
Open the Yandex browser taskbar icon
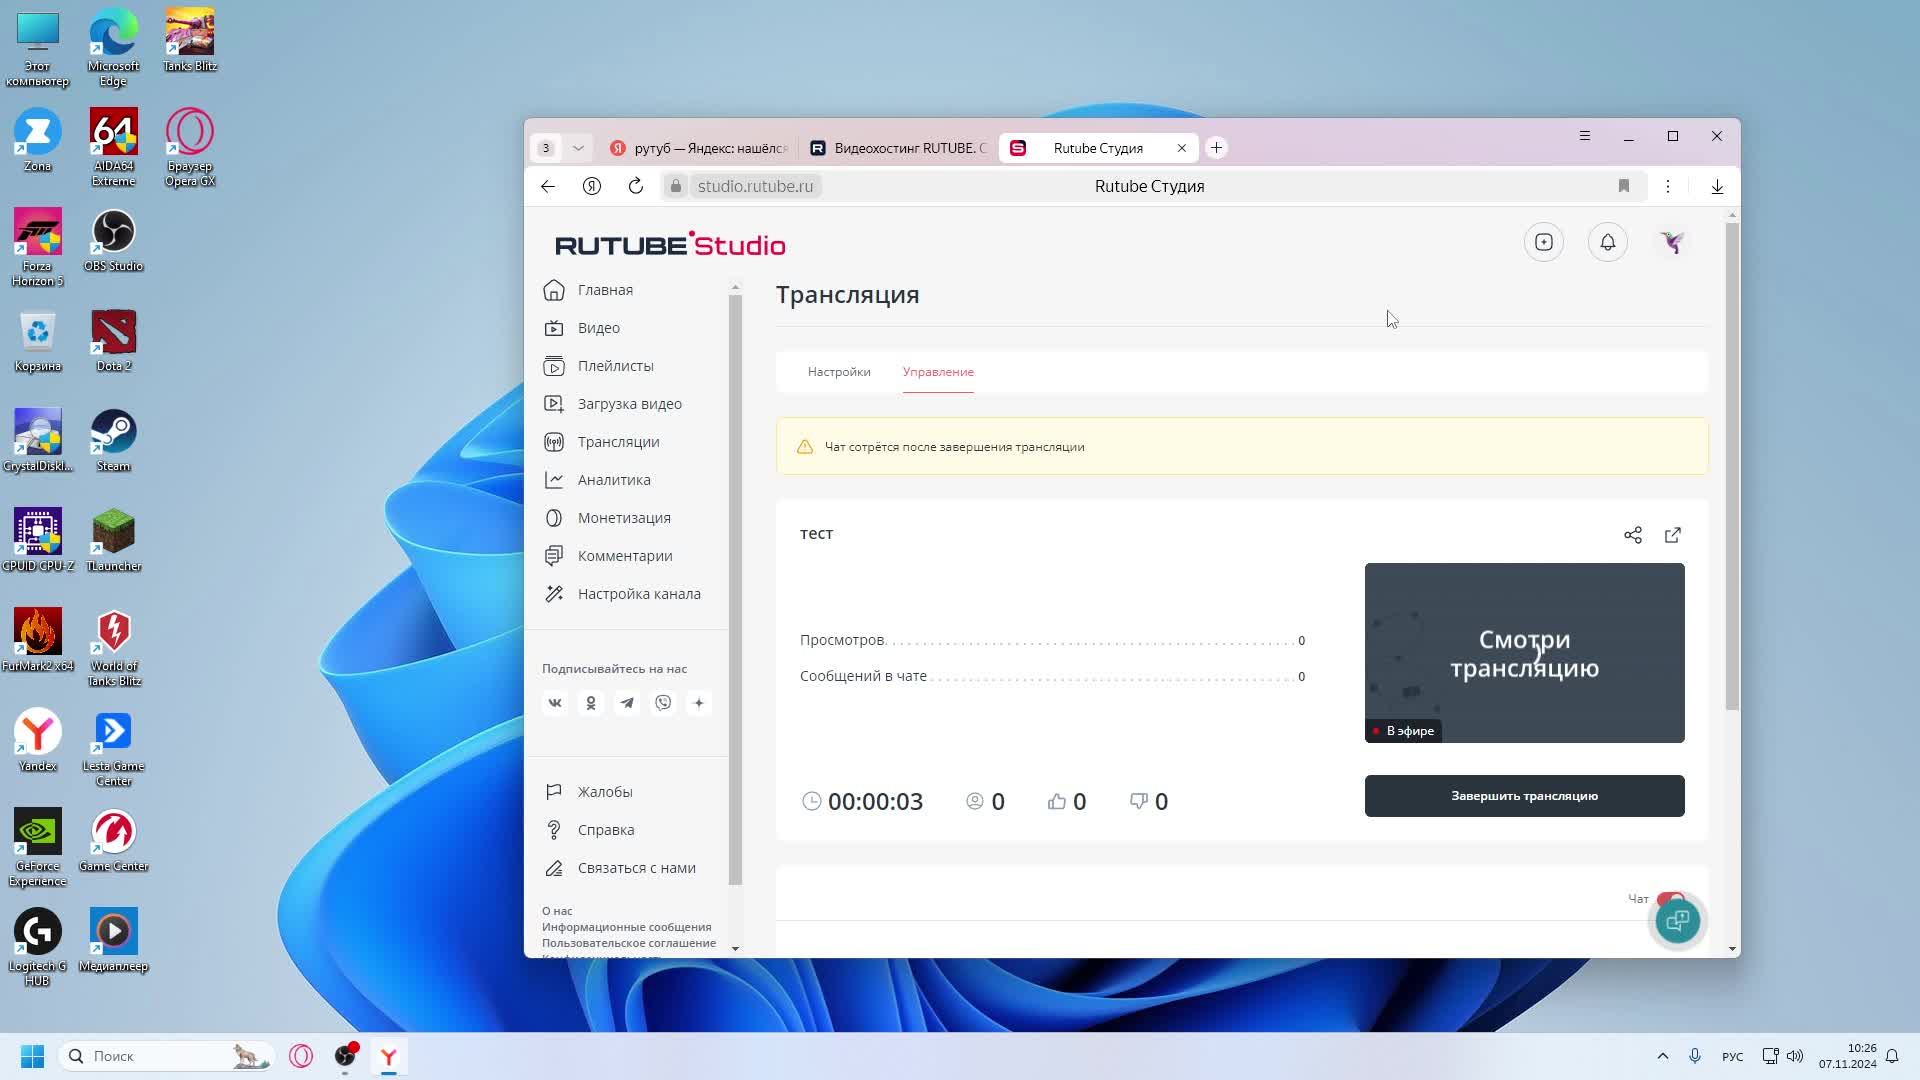click(389, 1056)
